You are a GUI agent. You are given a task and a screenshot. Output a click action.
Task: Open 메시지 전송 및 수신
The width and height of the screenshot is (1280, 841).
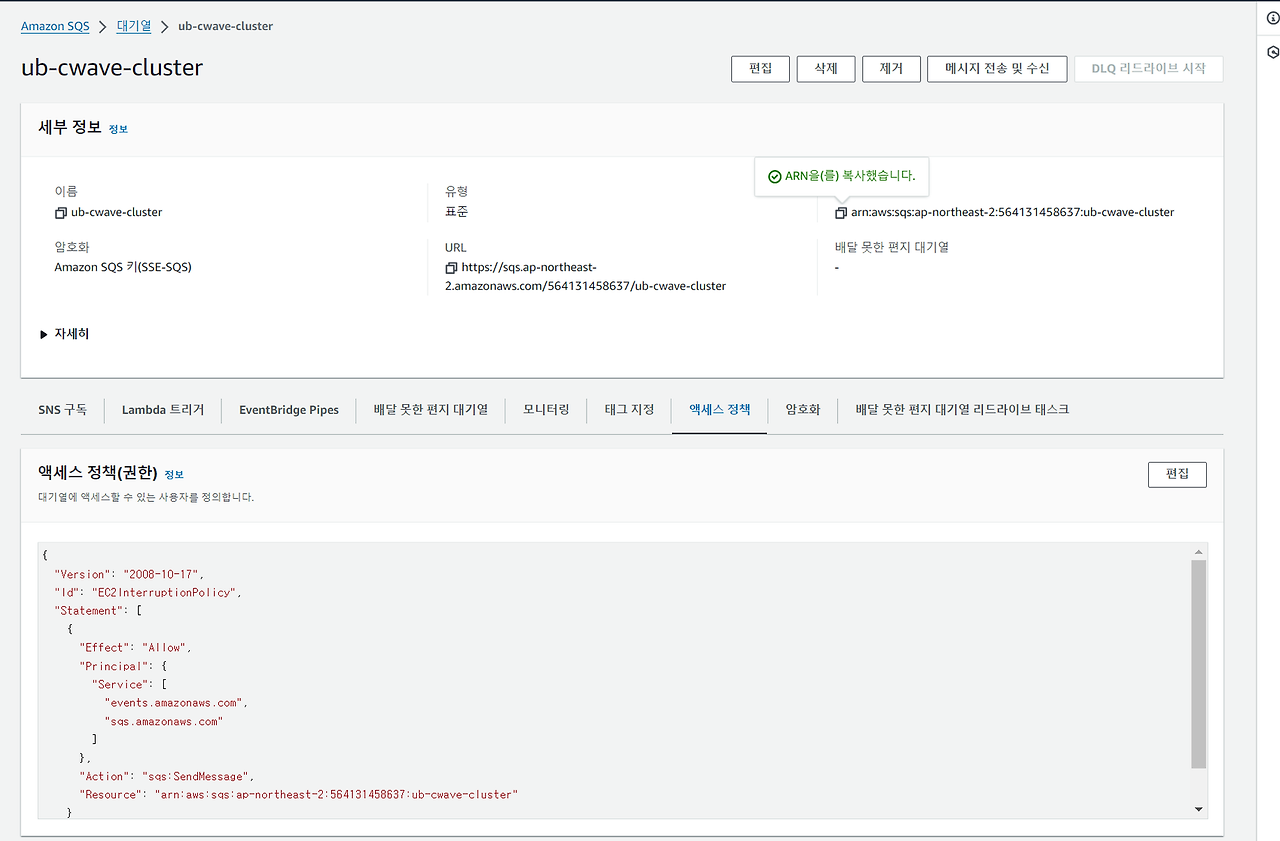click(997, 69)
